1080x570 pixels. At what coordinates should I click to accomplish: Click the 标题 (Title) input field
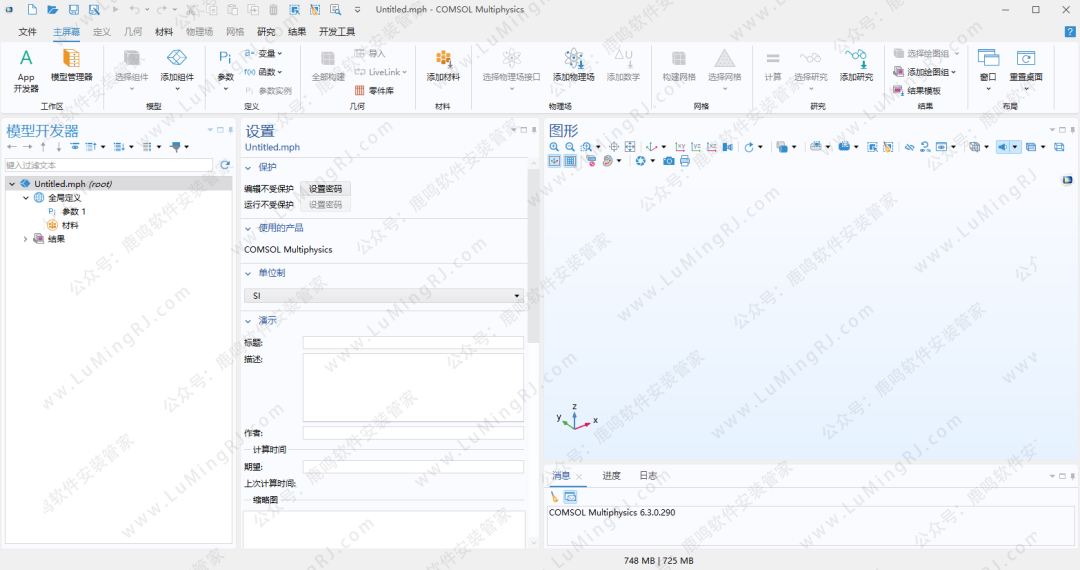413,343
